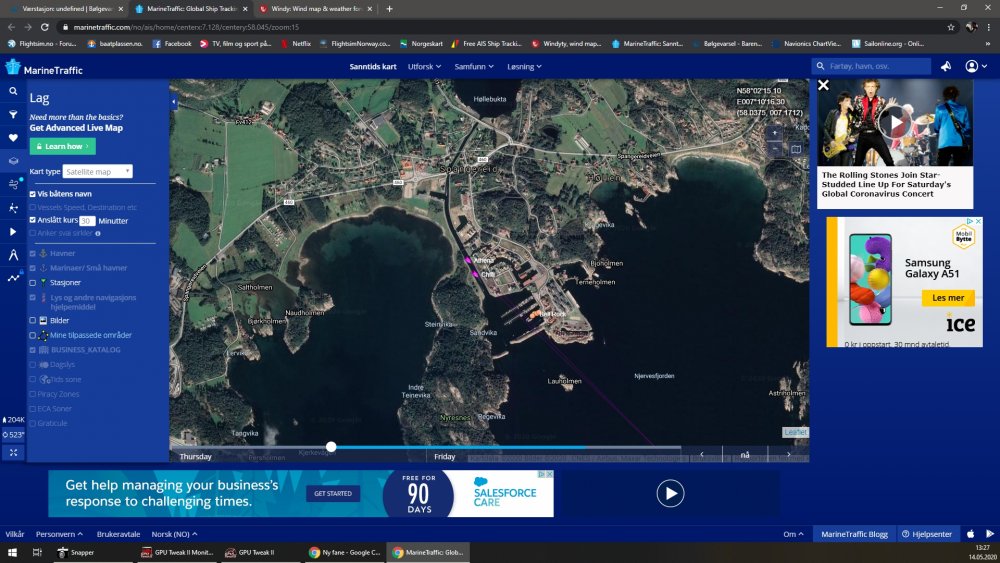
Task: Collapse the Lag layers panel arrow
Action: 173,102
